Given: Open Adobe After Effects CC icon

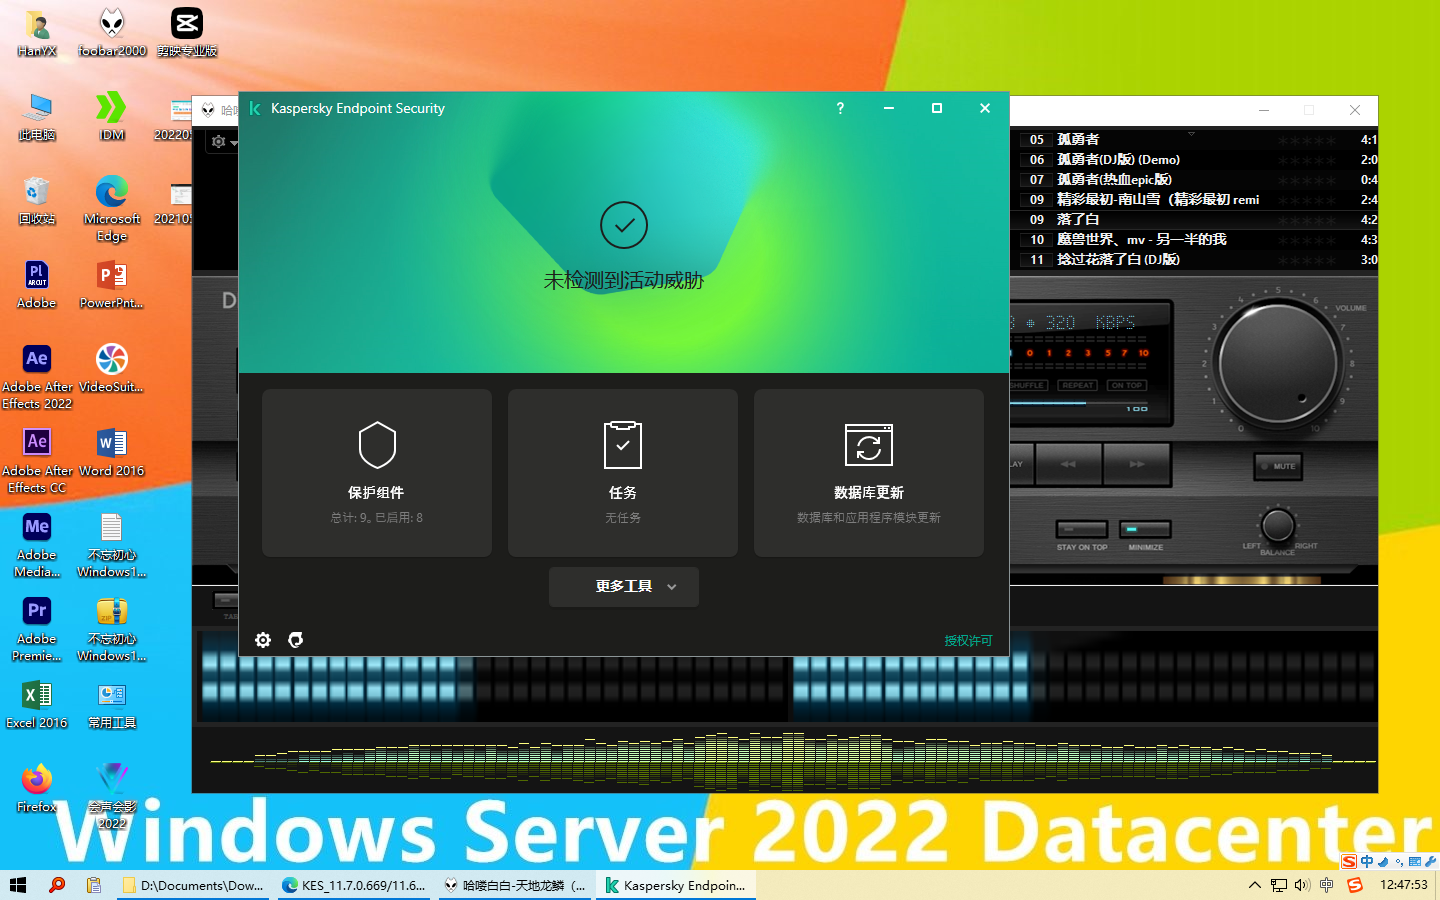Looking at the screenshot, I should pos(37,460).
